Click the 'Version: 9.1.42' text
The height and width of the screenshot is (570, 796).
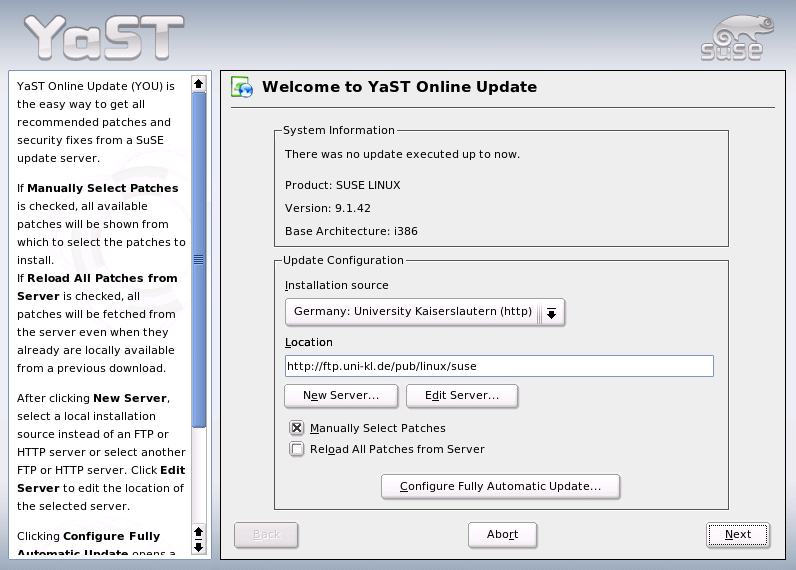point(327,208)
